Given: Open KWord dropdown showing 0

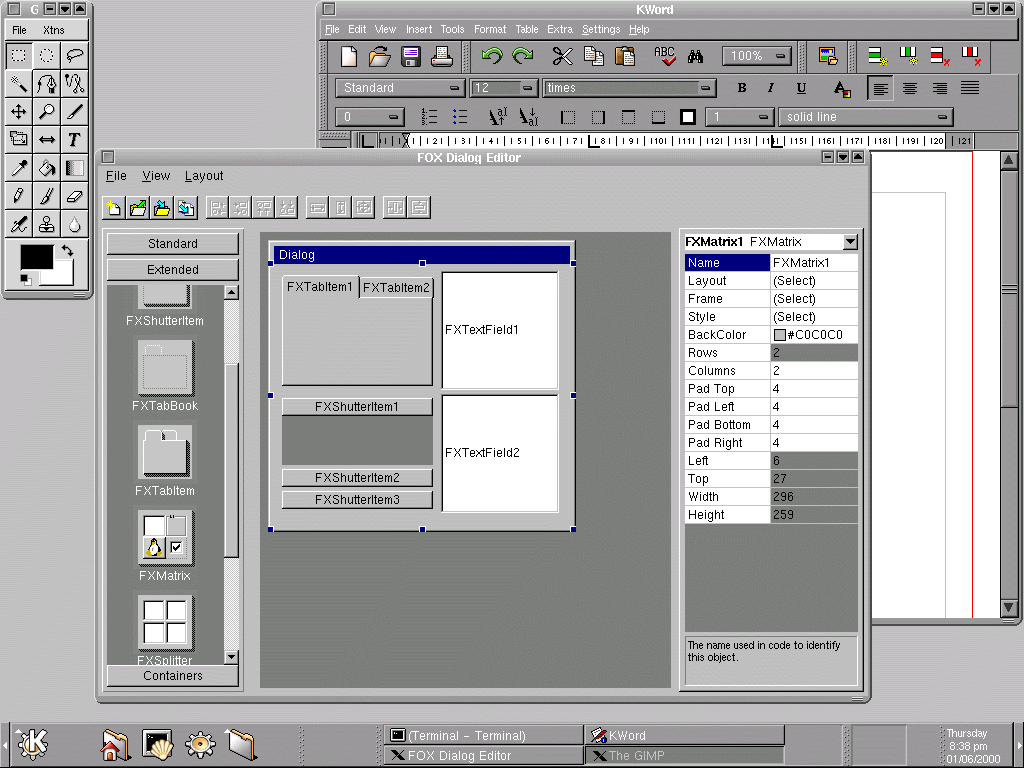Looking at the screenshot, I should coord(370,117).
